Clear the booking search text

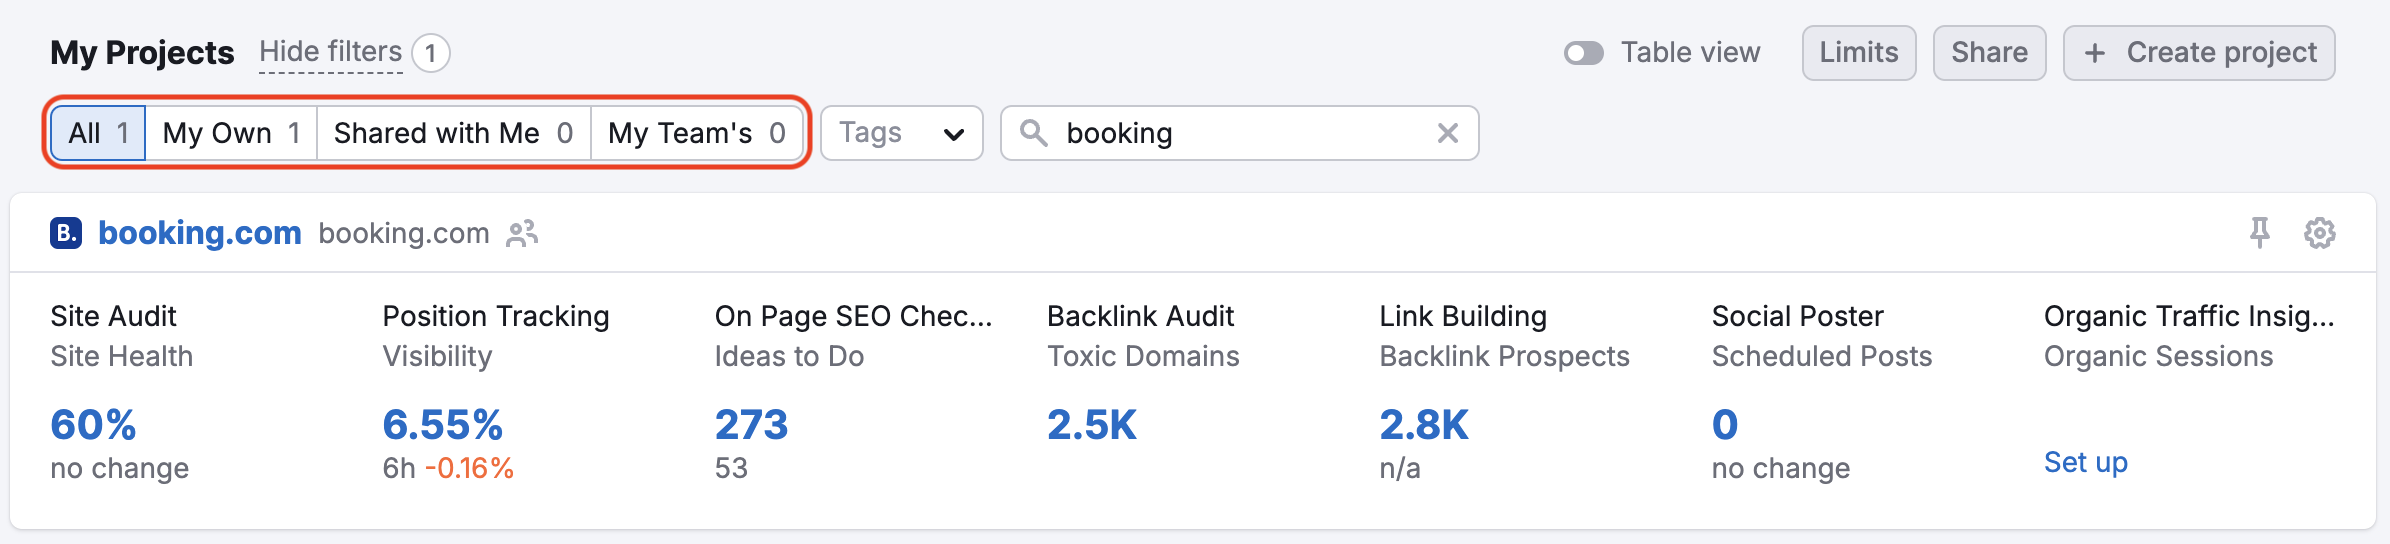pos(1447,133)
